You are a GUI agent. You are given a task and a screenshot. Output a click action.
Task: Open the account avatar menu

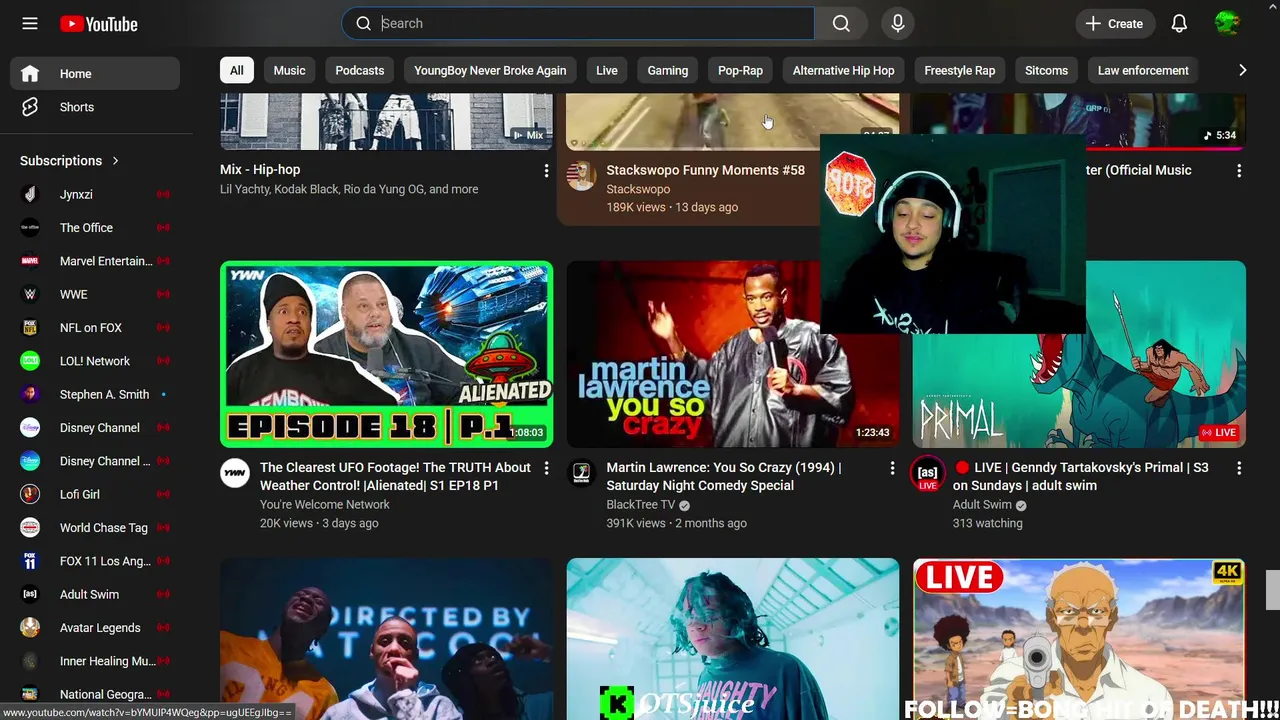pyautogui.click(x=1227, y=23)
